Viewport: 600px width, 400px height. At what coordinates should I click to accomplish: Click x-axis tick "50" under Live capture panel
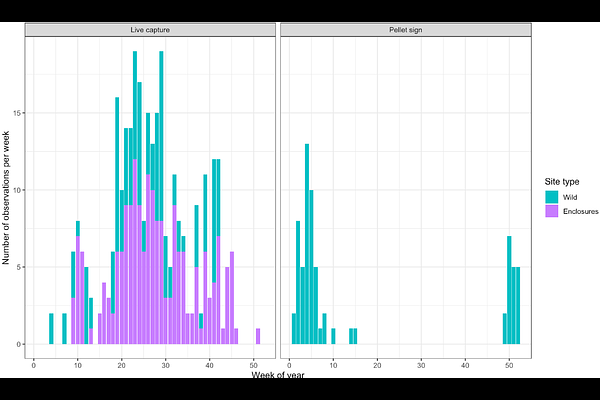tap(254, 364)
